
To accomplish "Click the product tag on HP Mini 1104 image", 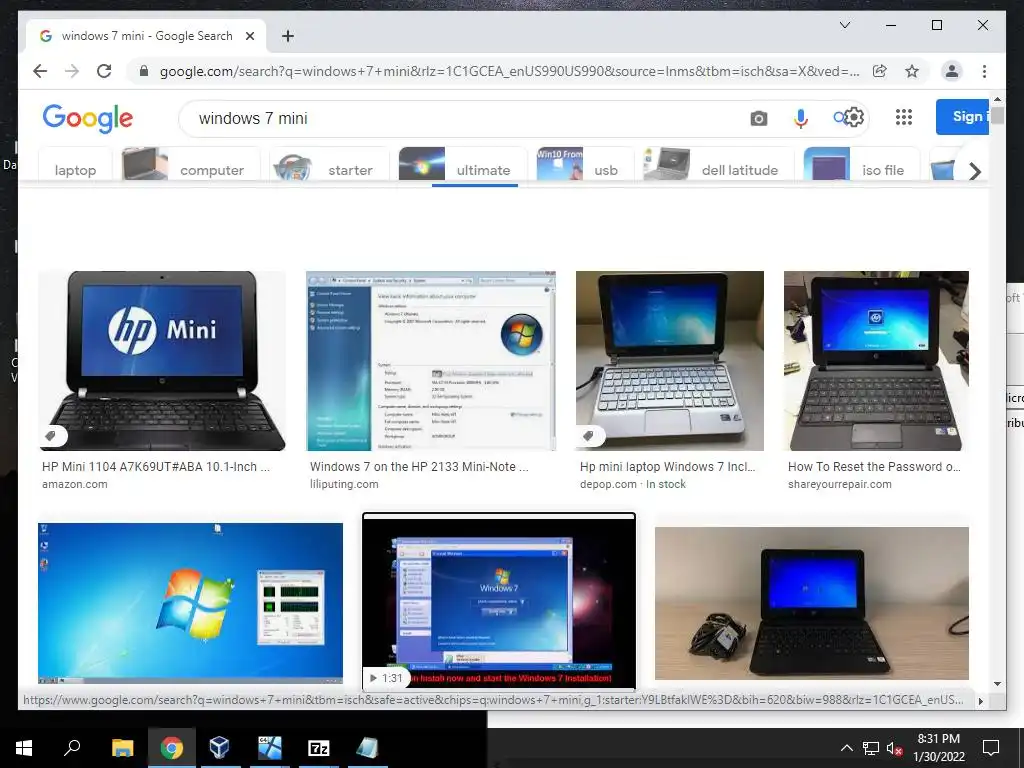I will tap(52, 436).
